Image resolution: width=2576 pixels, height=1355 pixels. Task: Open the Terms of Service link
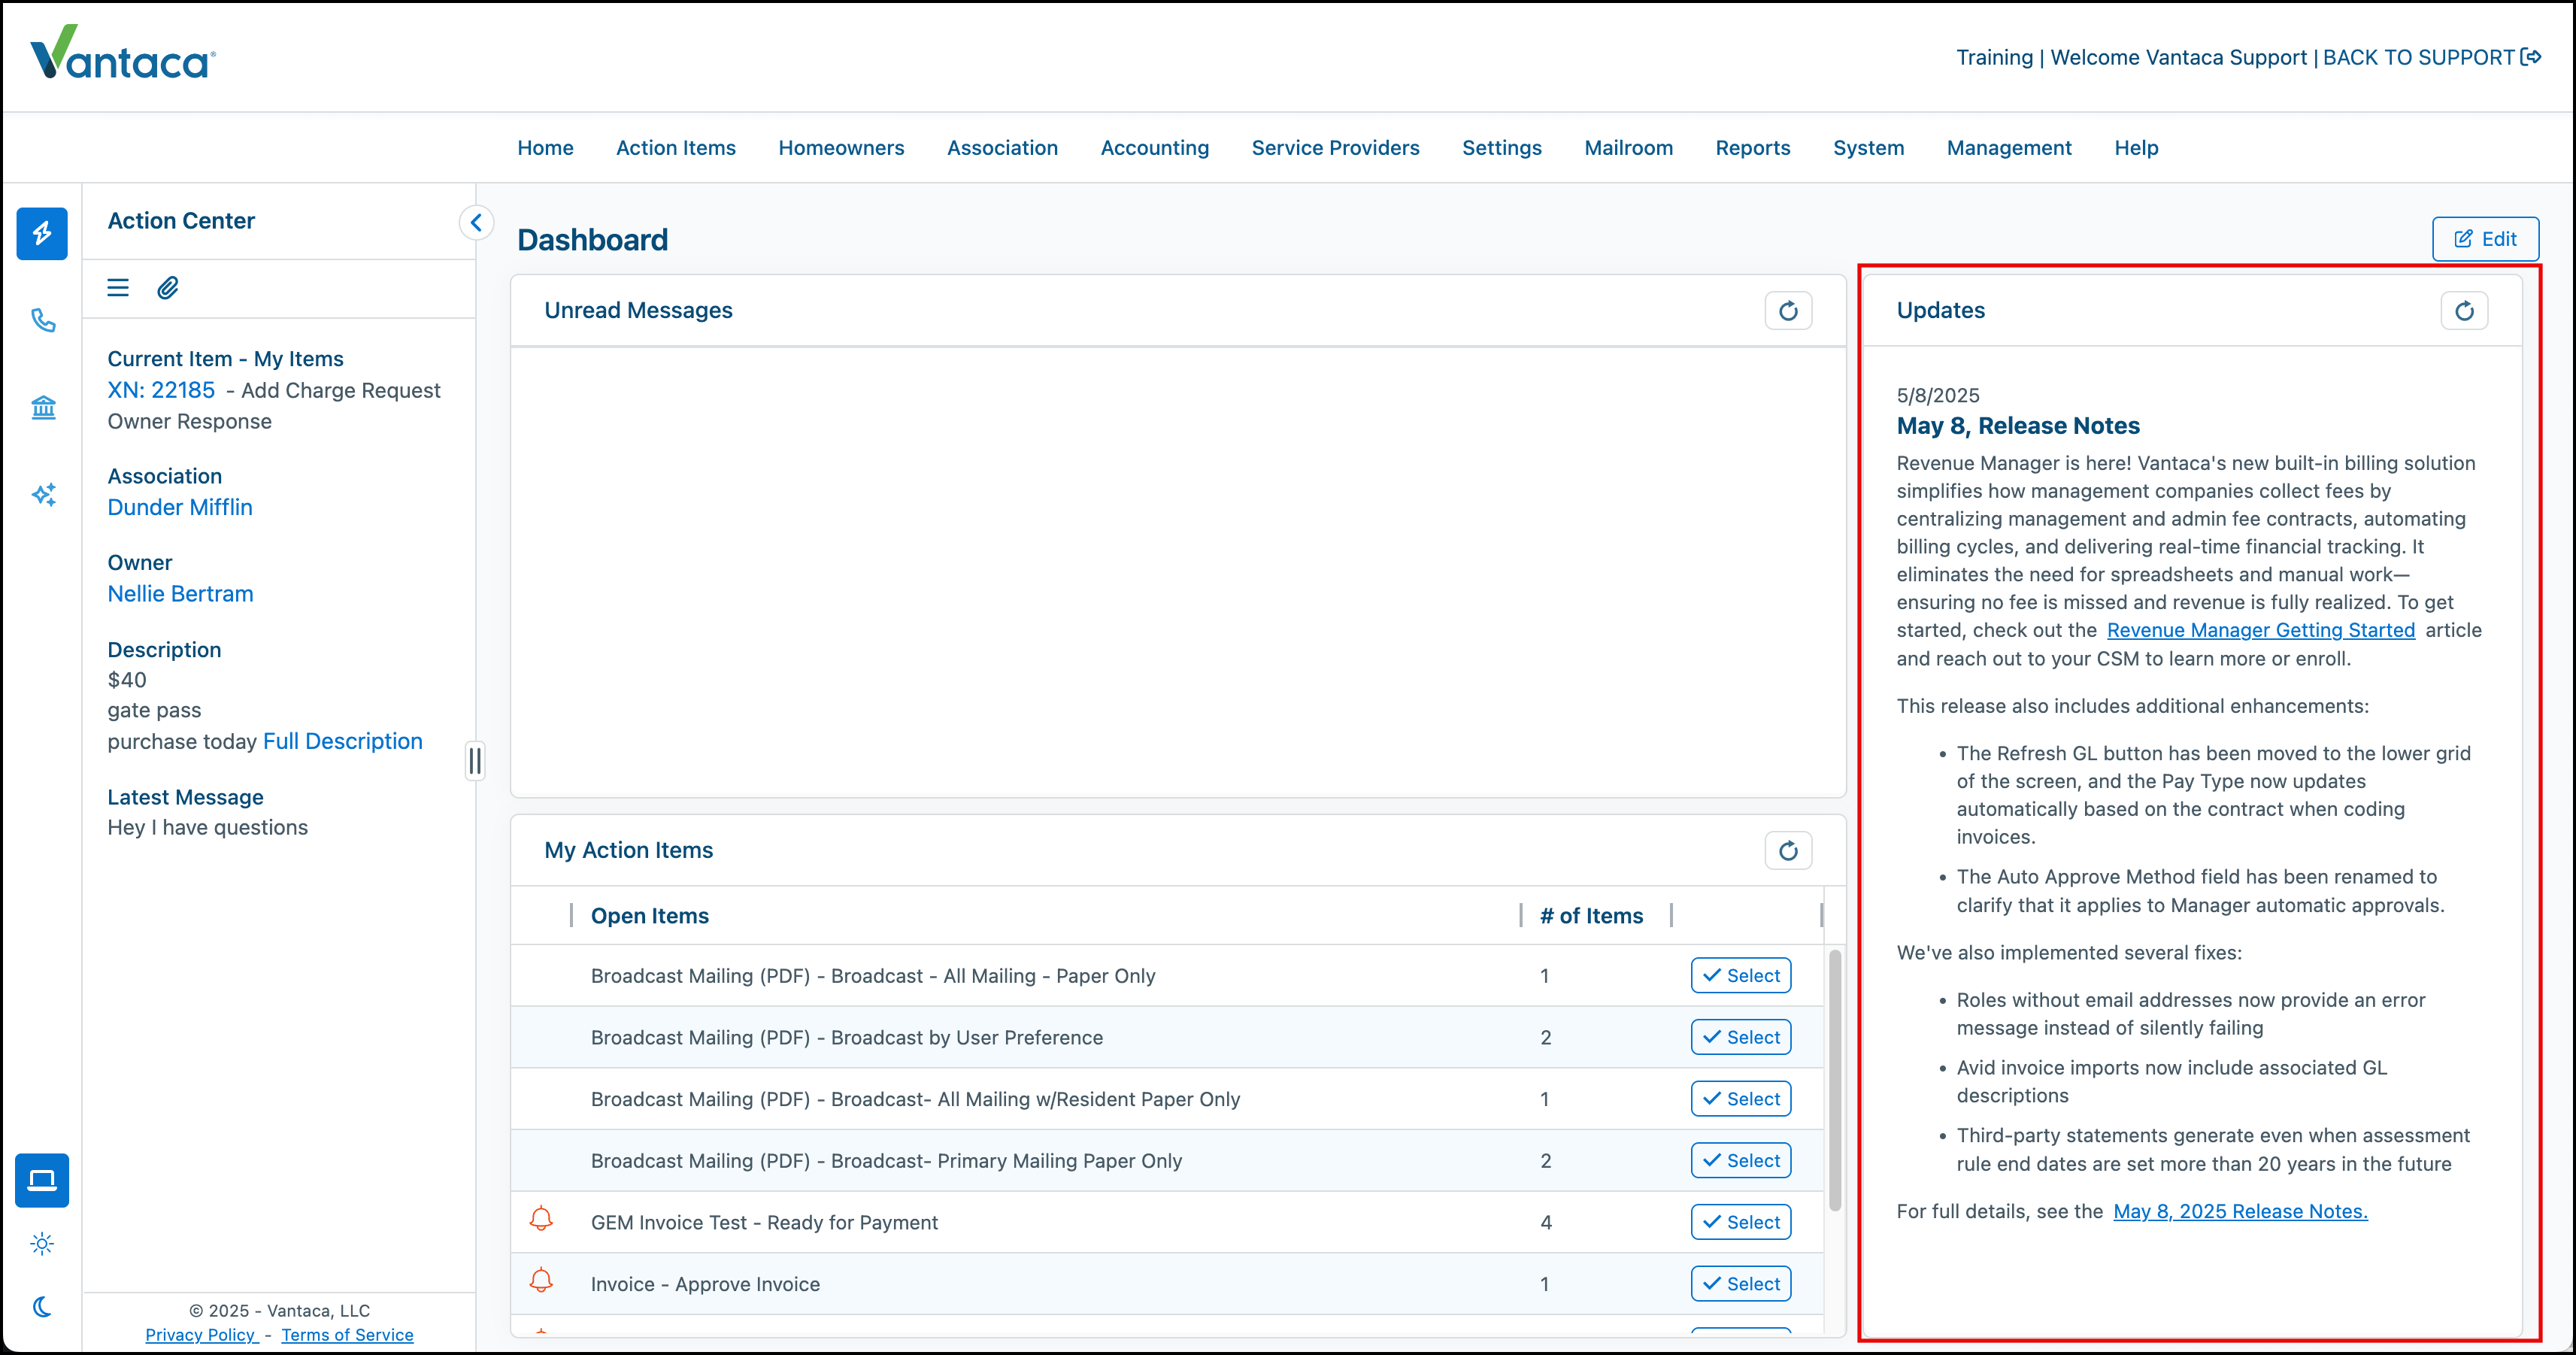(x=347, y=1335)
